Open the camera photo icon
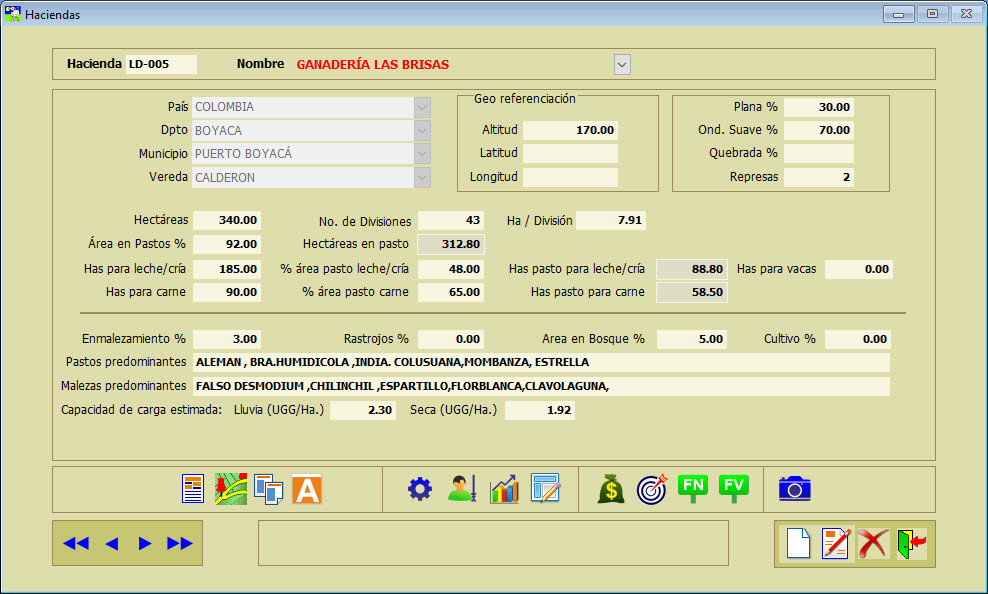 (794, 488)
